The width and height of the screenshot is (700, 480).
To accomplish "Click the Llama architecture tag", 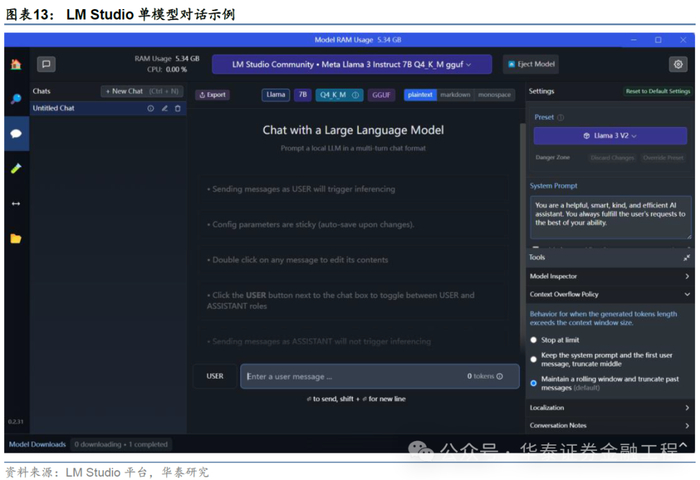I will [x=276, y=95].
